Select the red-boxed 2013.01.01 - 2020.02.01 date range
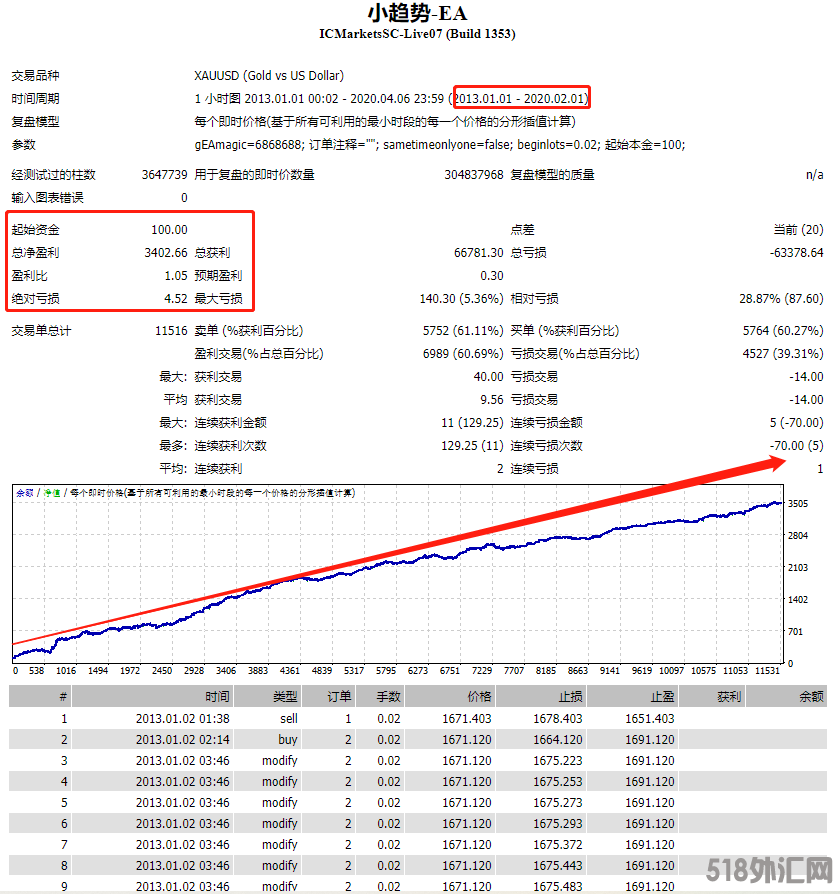The height and width of the screenshot is (894, 840). pos(521,98)
